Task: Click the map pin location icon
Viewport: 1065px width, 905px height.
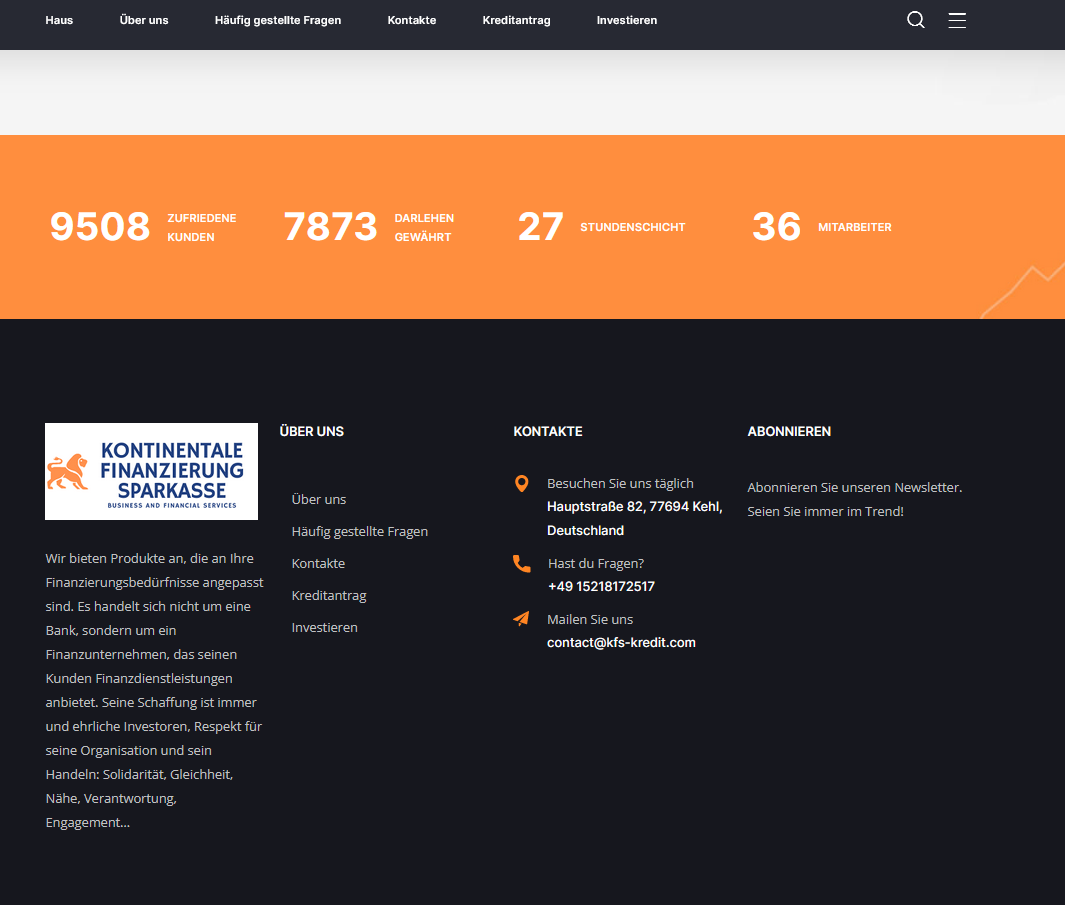Action: point(522,484)
